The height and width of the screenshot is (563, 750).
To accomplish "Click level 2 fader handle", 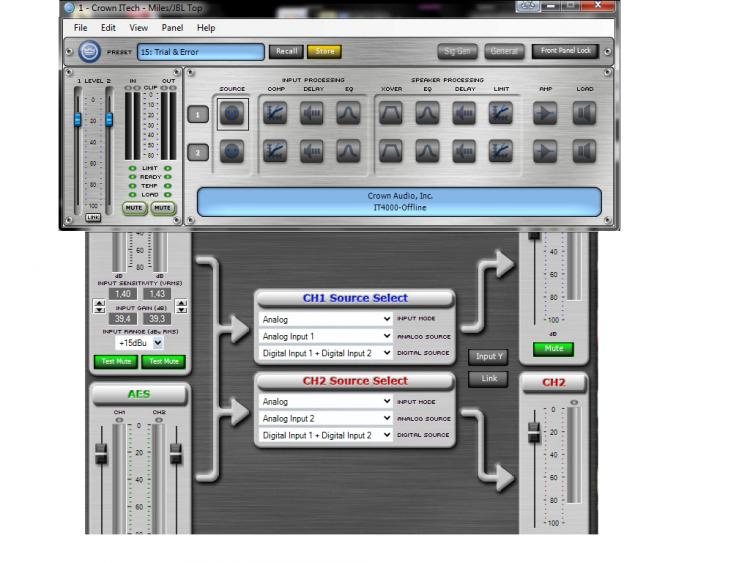I will click(109, 119).
